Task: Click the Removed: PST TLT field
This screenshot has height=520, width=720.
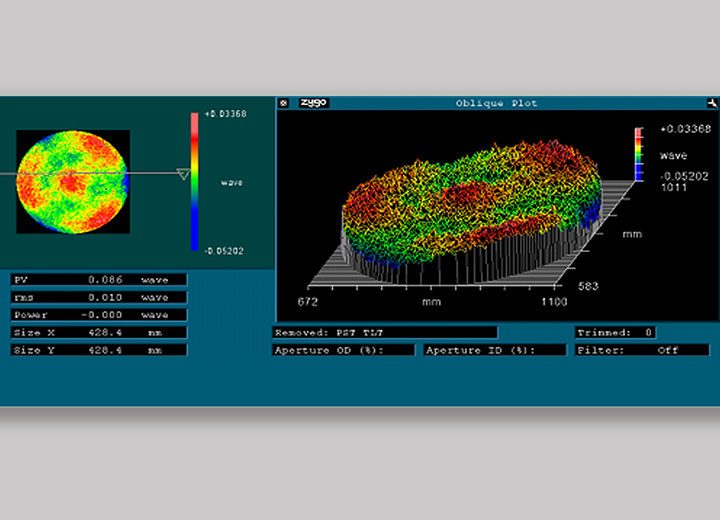Action: tap(385, 332)
